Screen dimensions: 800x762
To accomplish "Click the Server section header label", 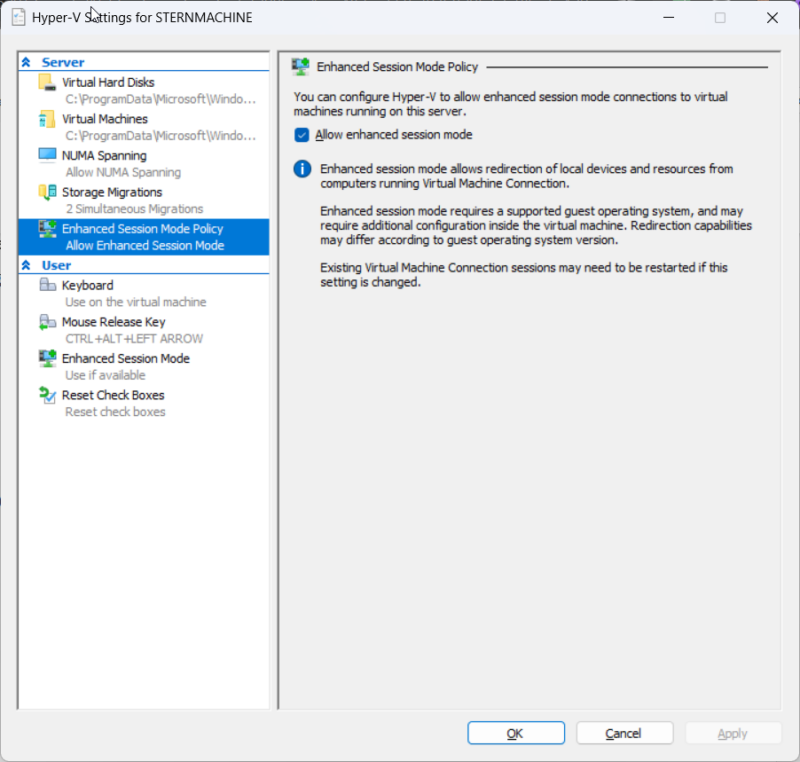I will (63, 62).
